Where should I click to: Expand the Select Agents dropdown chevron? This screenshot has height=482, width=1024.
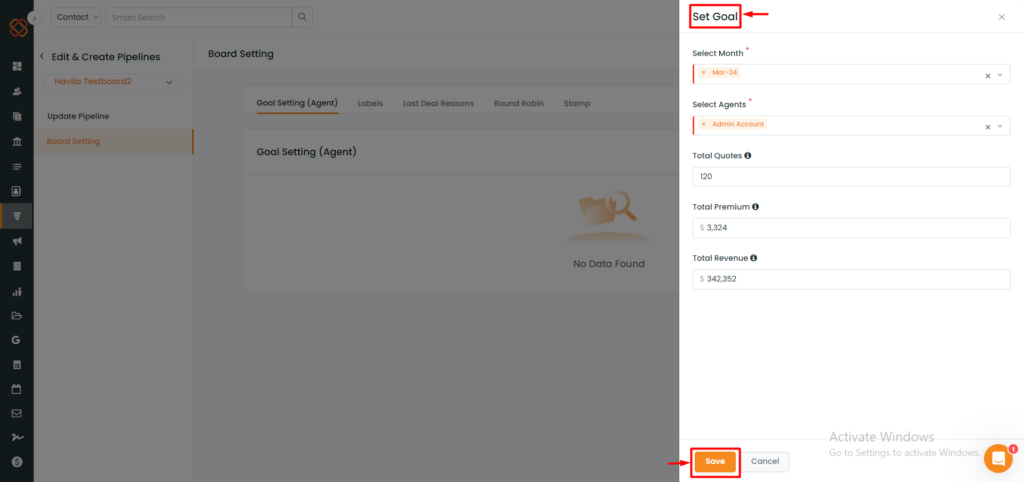(1000, 126)
